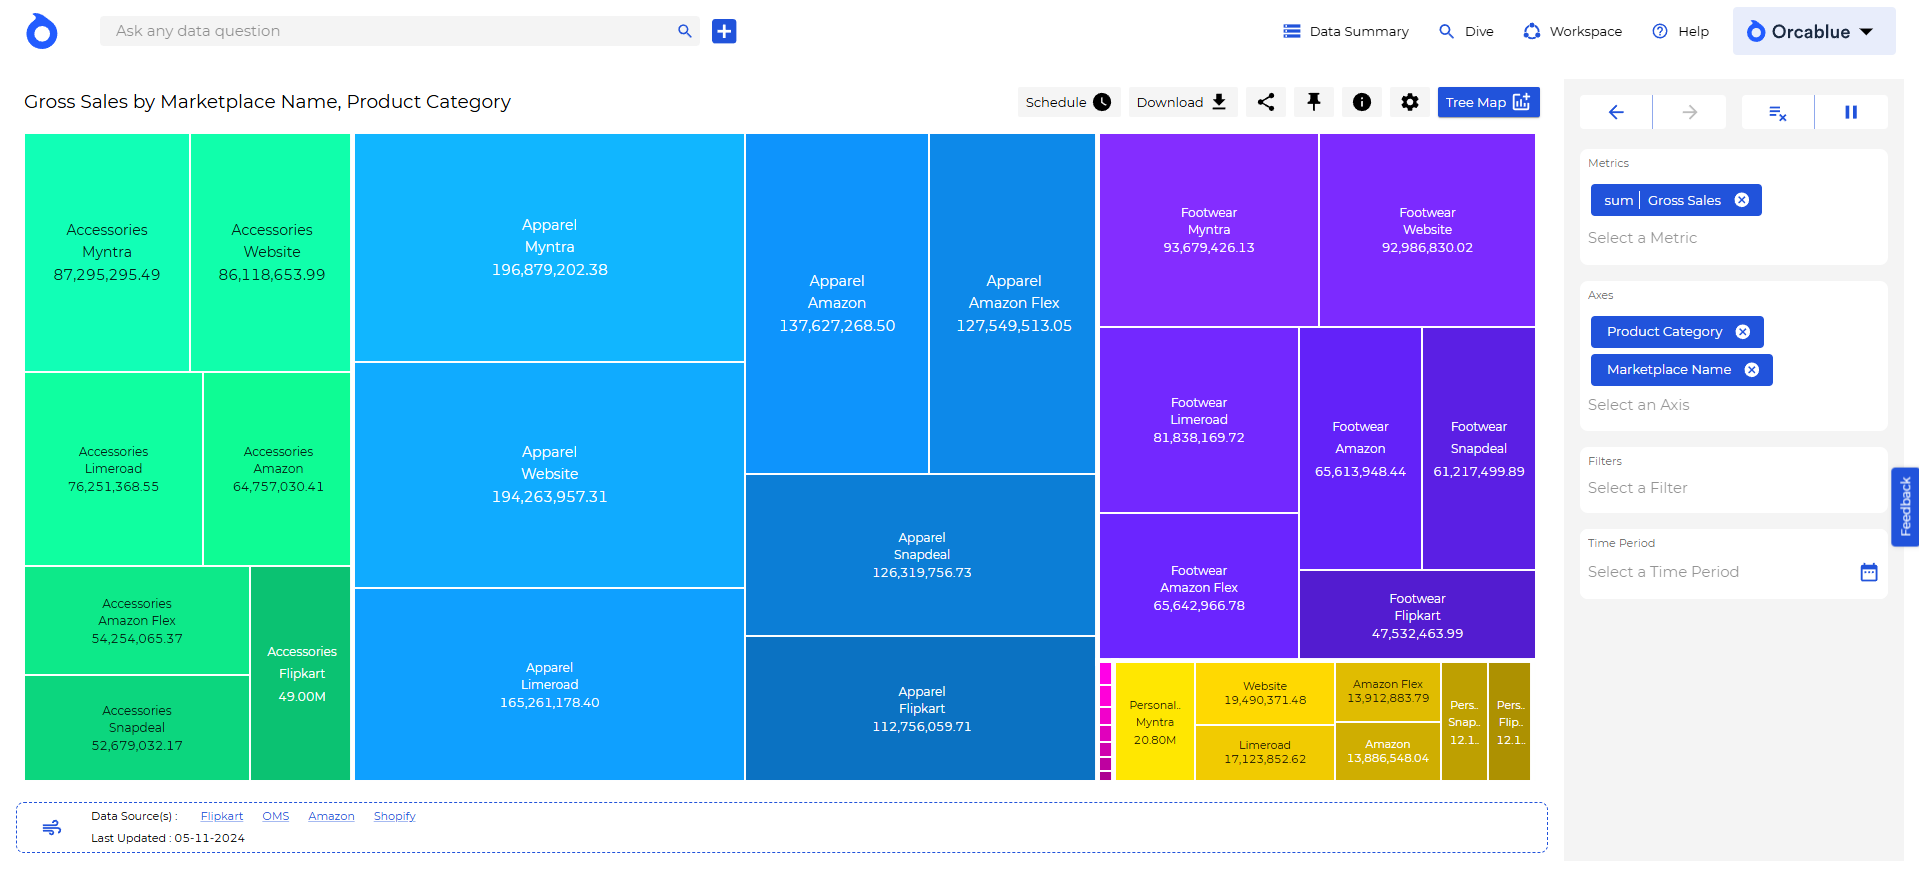Select the Apparel Amazon Flex tile
1919x873 pixels.
[x=1013, y=304]
